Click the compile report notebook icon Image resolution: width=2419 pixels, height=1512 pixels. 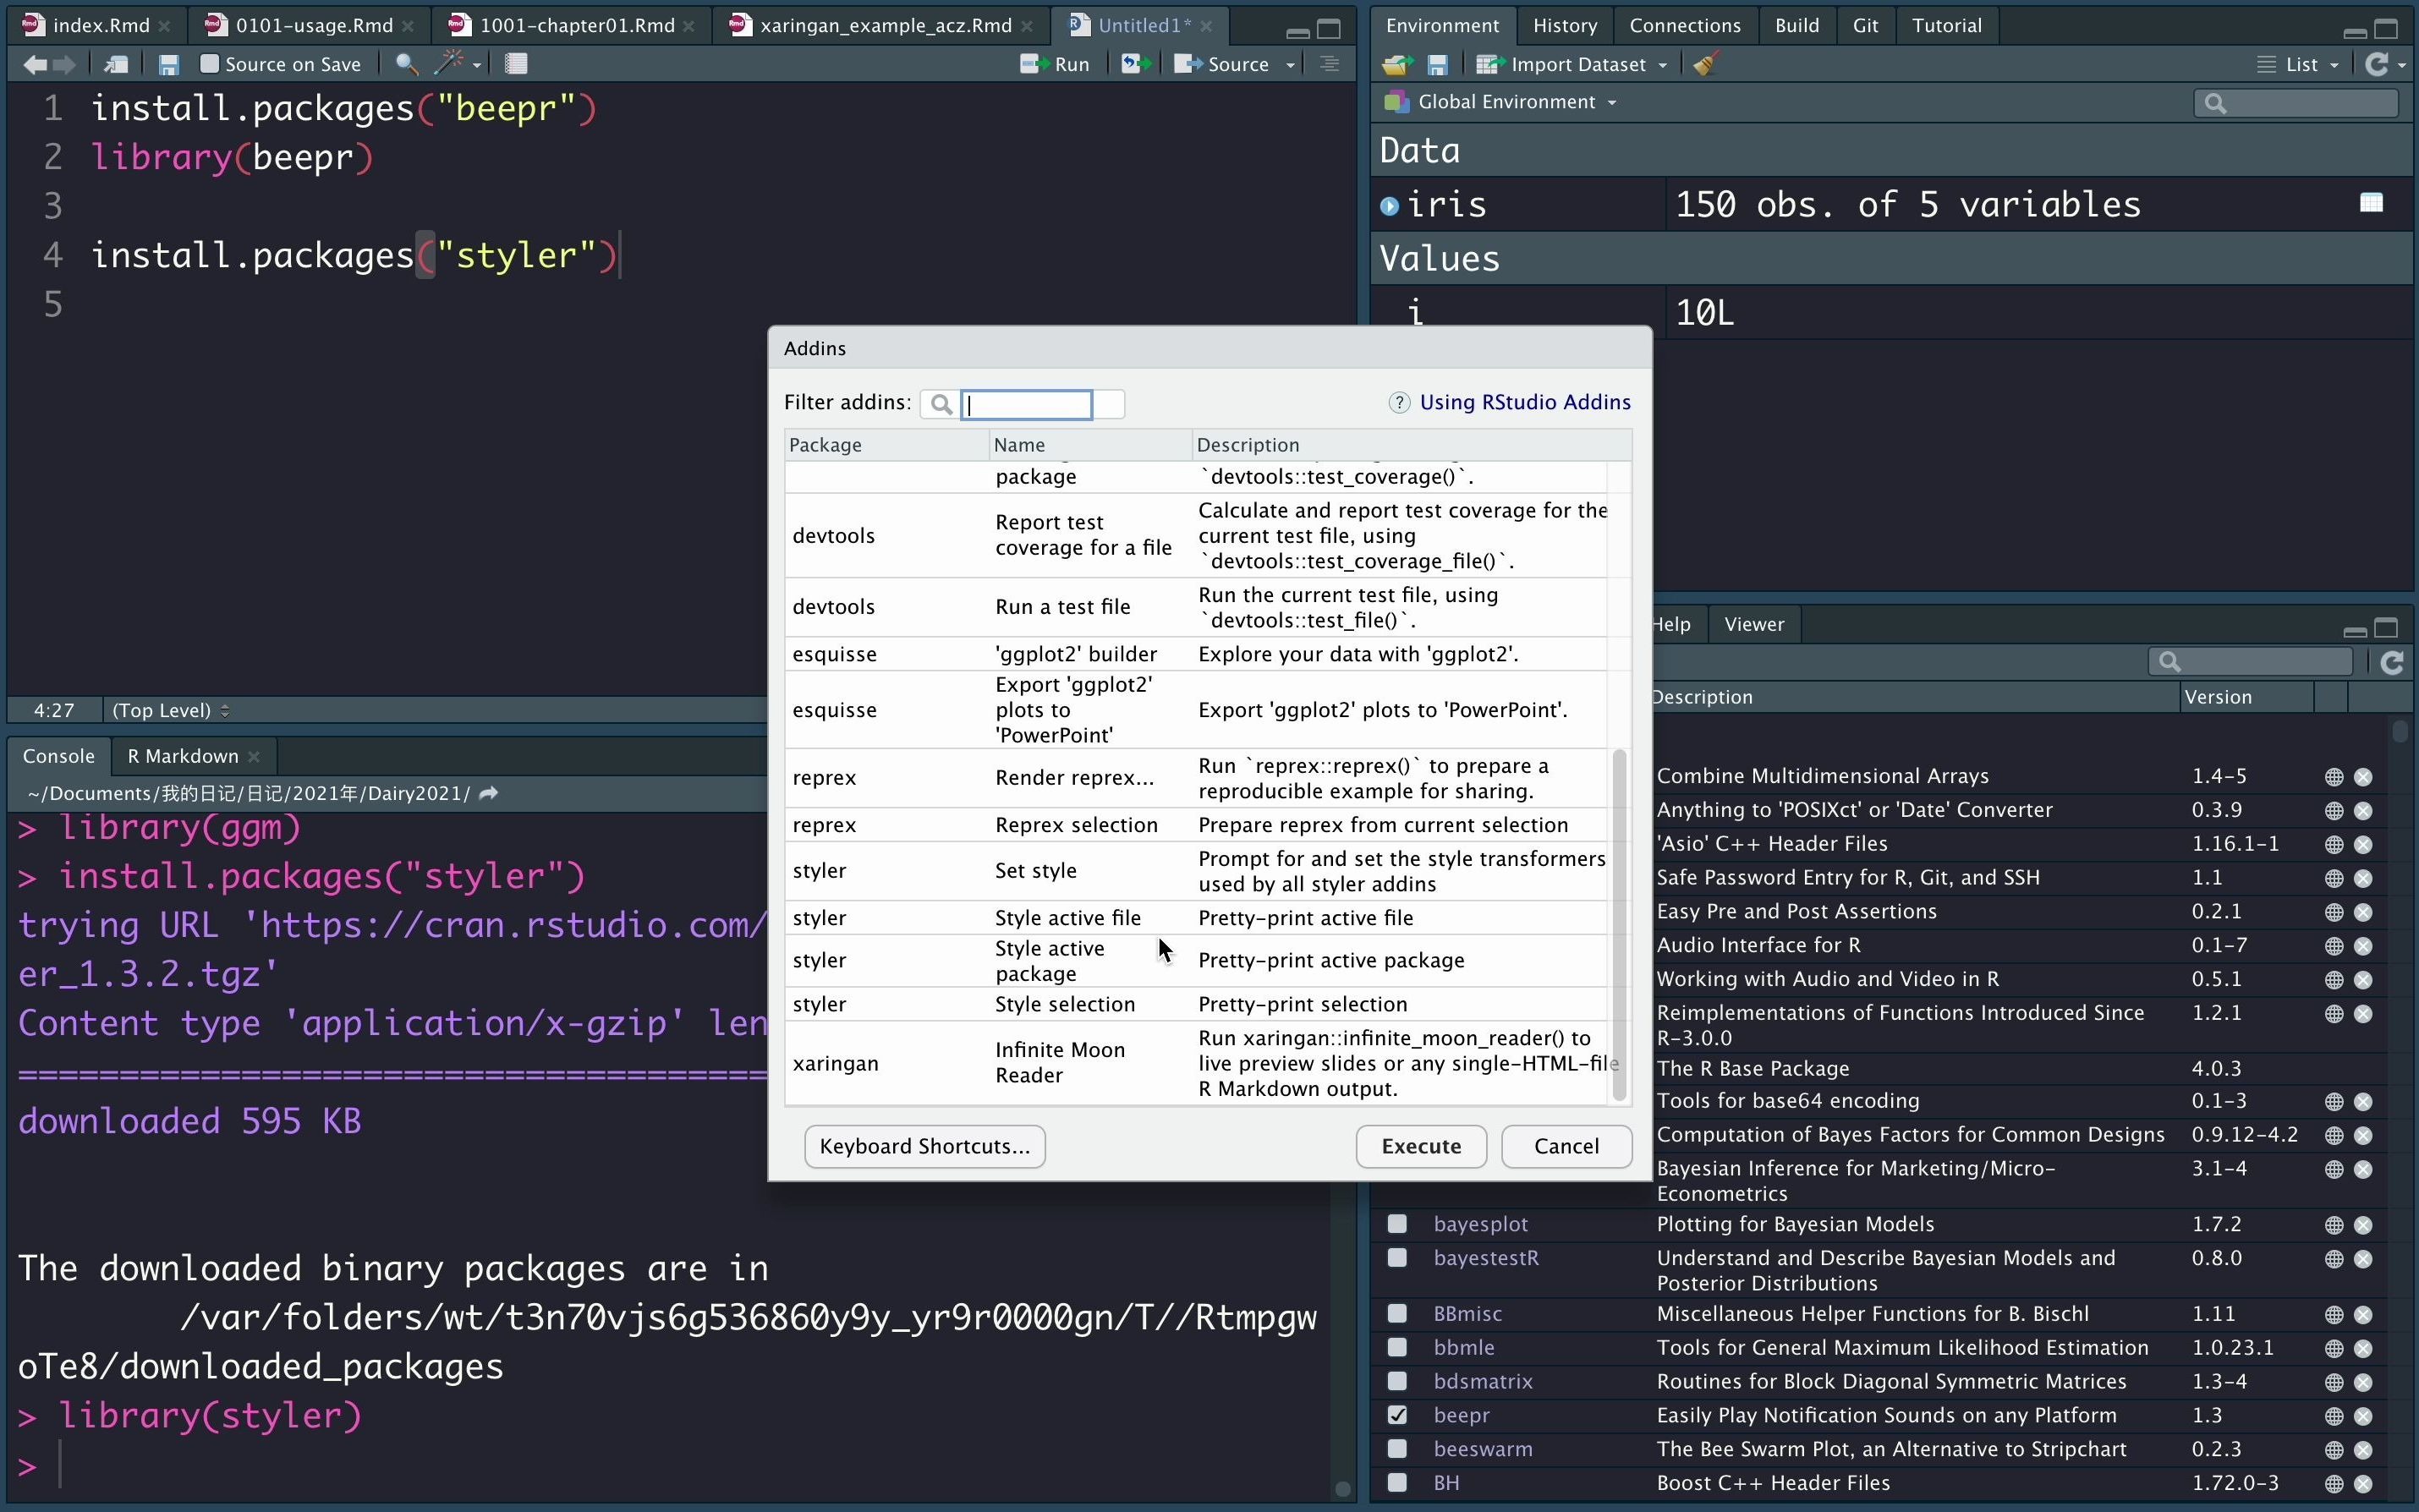516,64
